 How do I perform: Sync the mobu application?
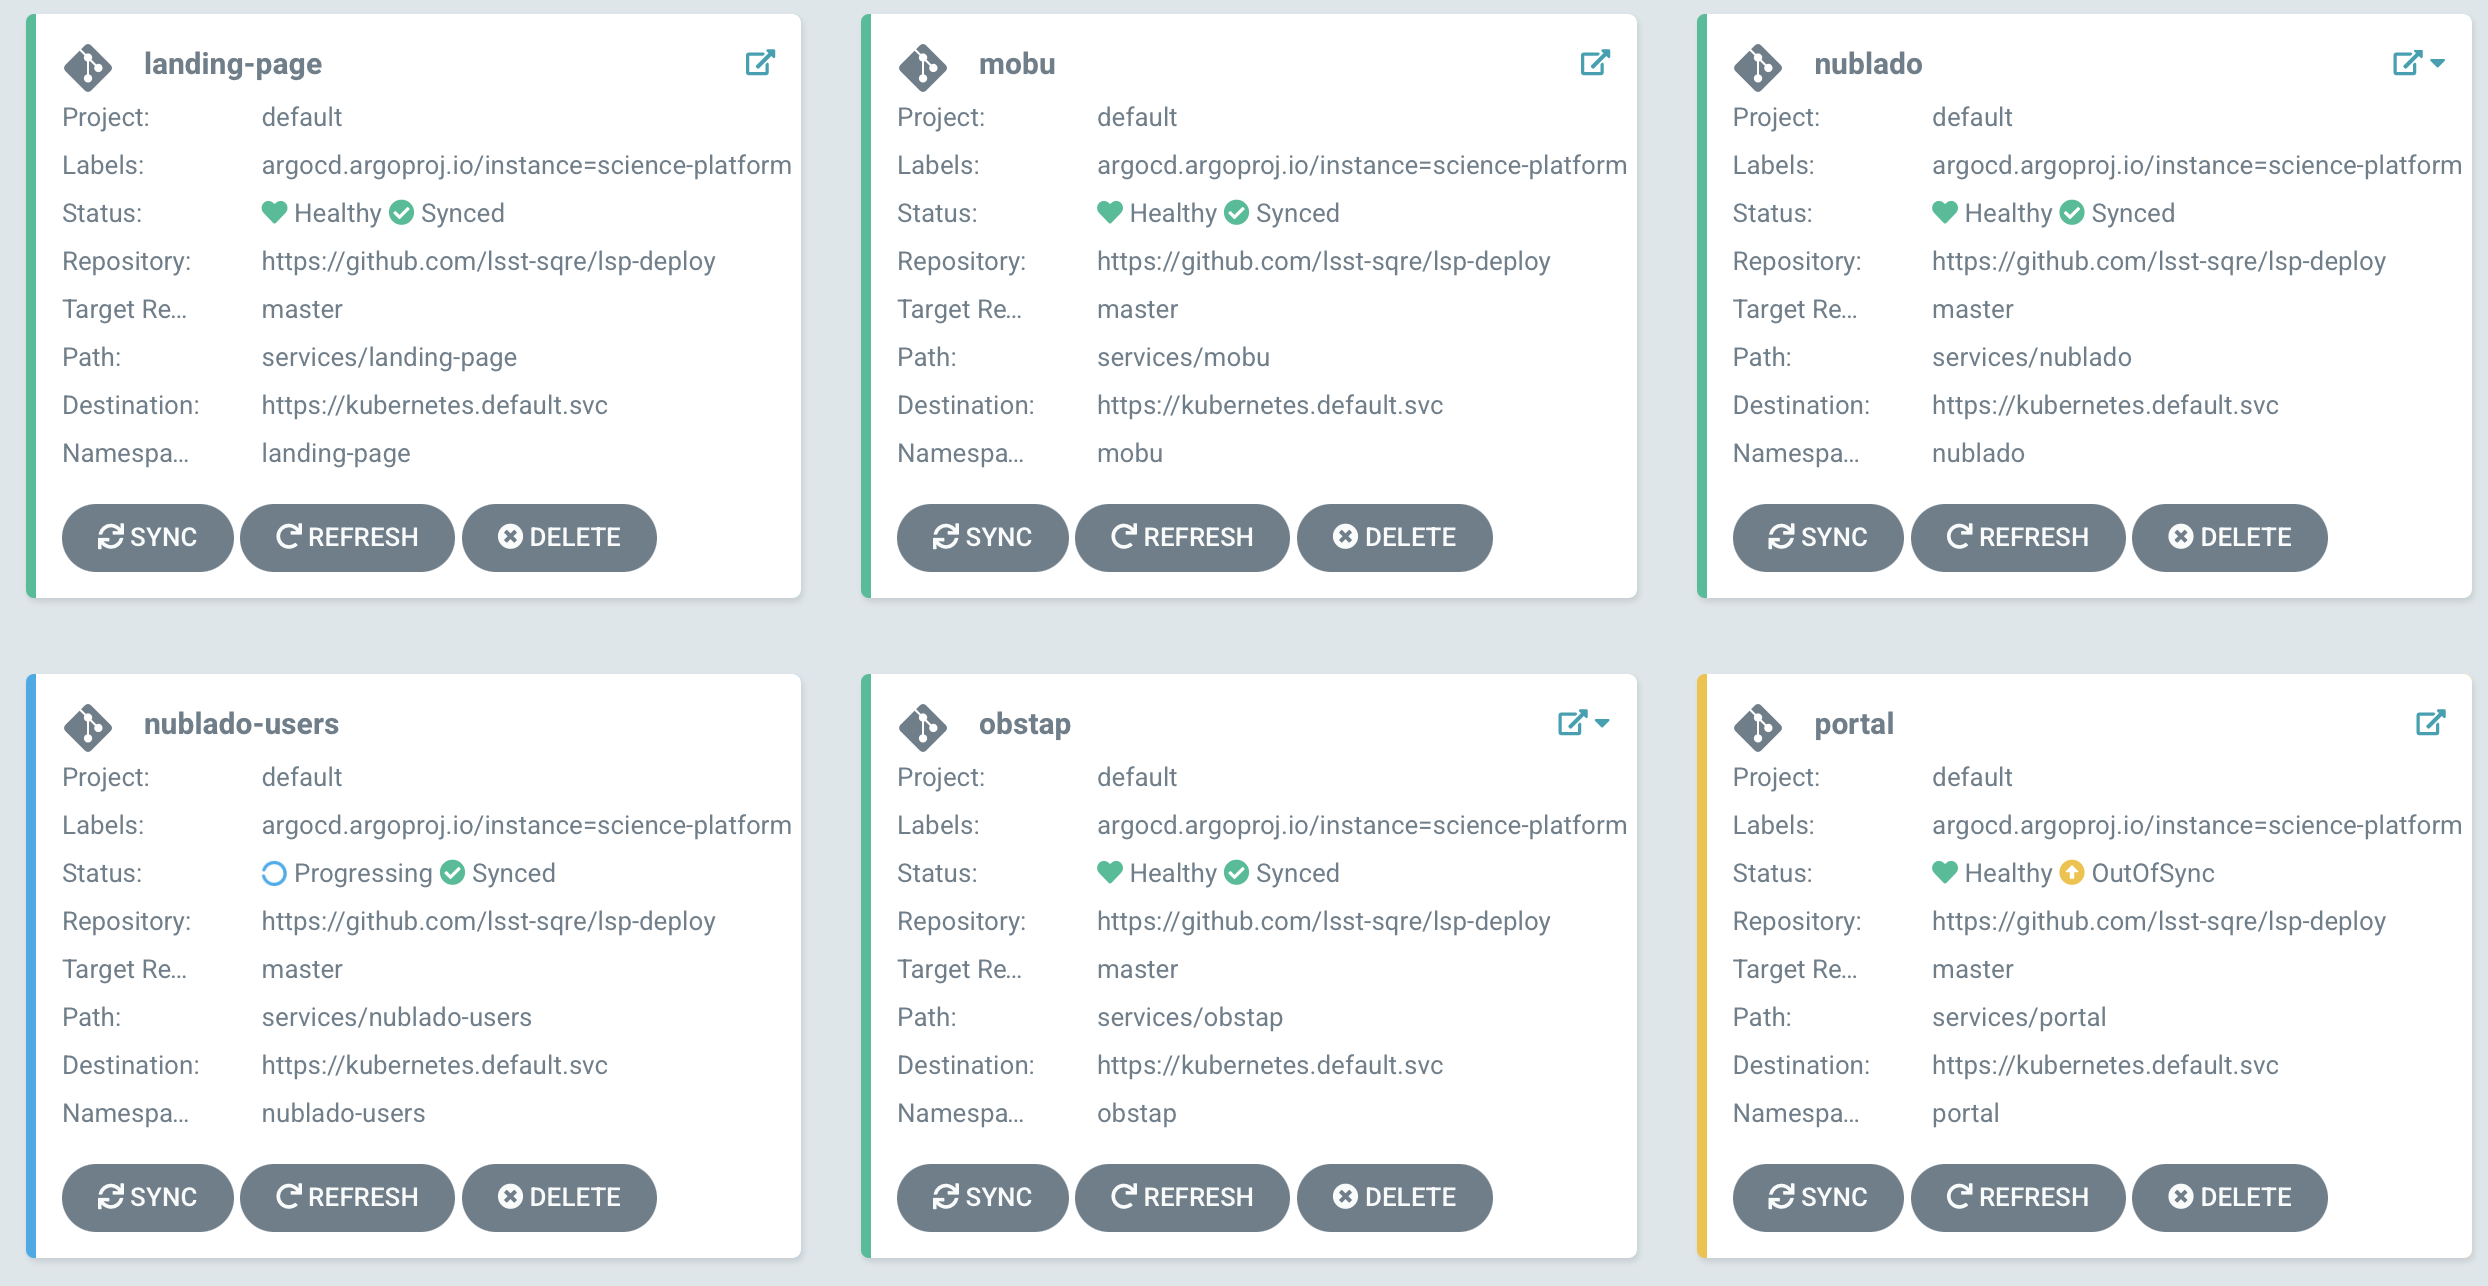coord(983,537)
